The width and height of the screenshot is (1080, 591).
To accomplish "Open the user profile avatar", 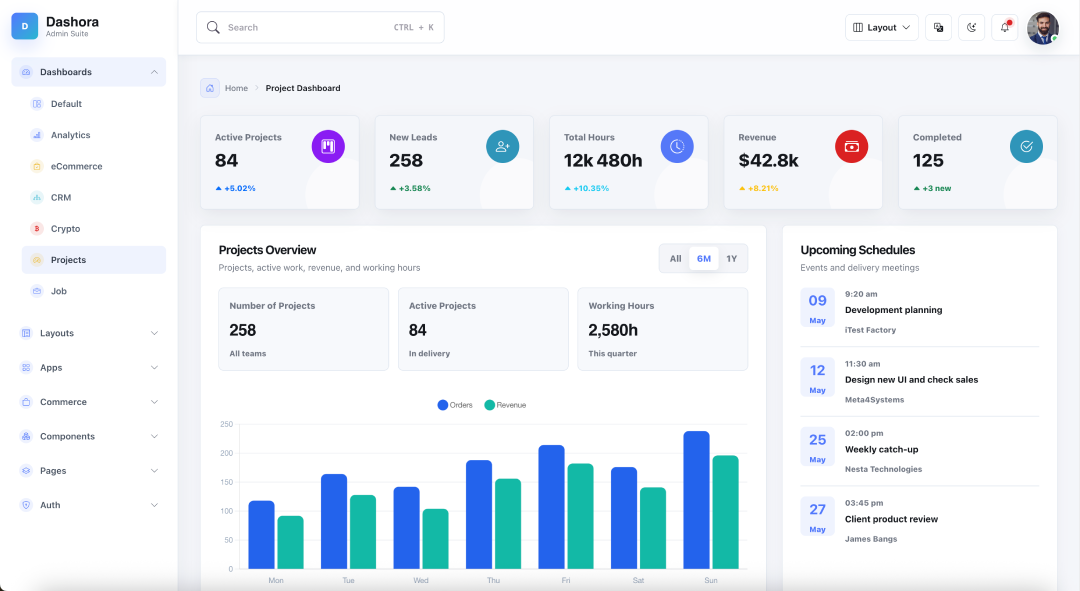I will (x=1043, y=28).
